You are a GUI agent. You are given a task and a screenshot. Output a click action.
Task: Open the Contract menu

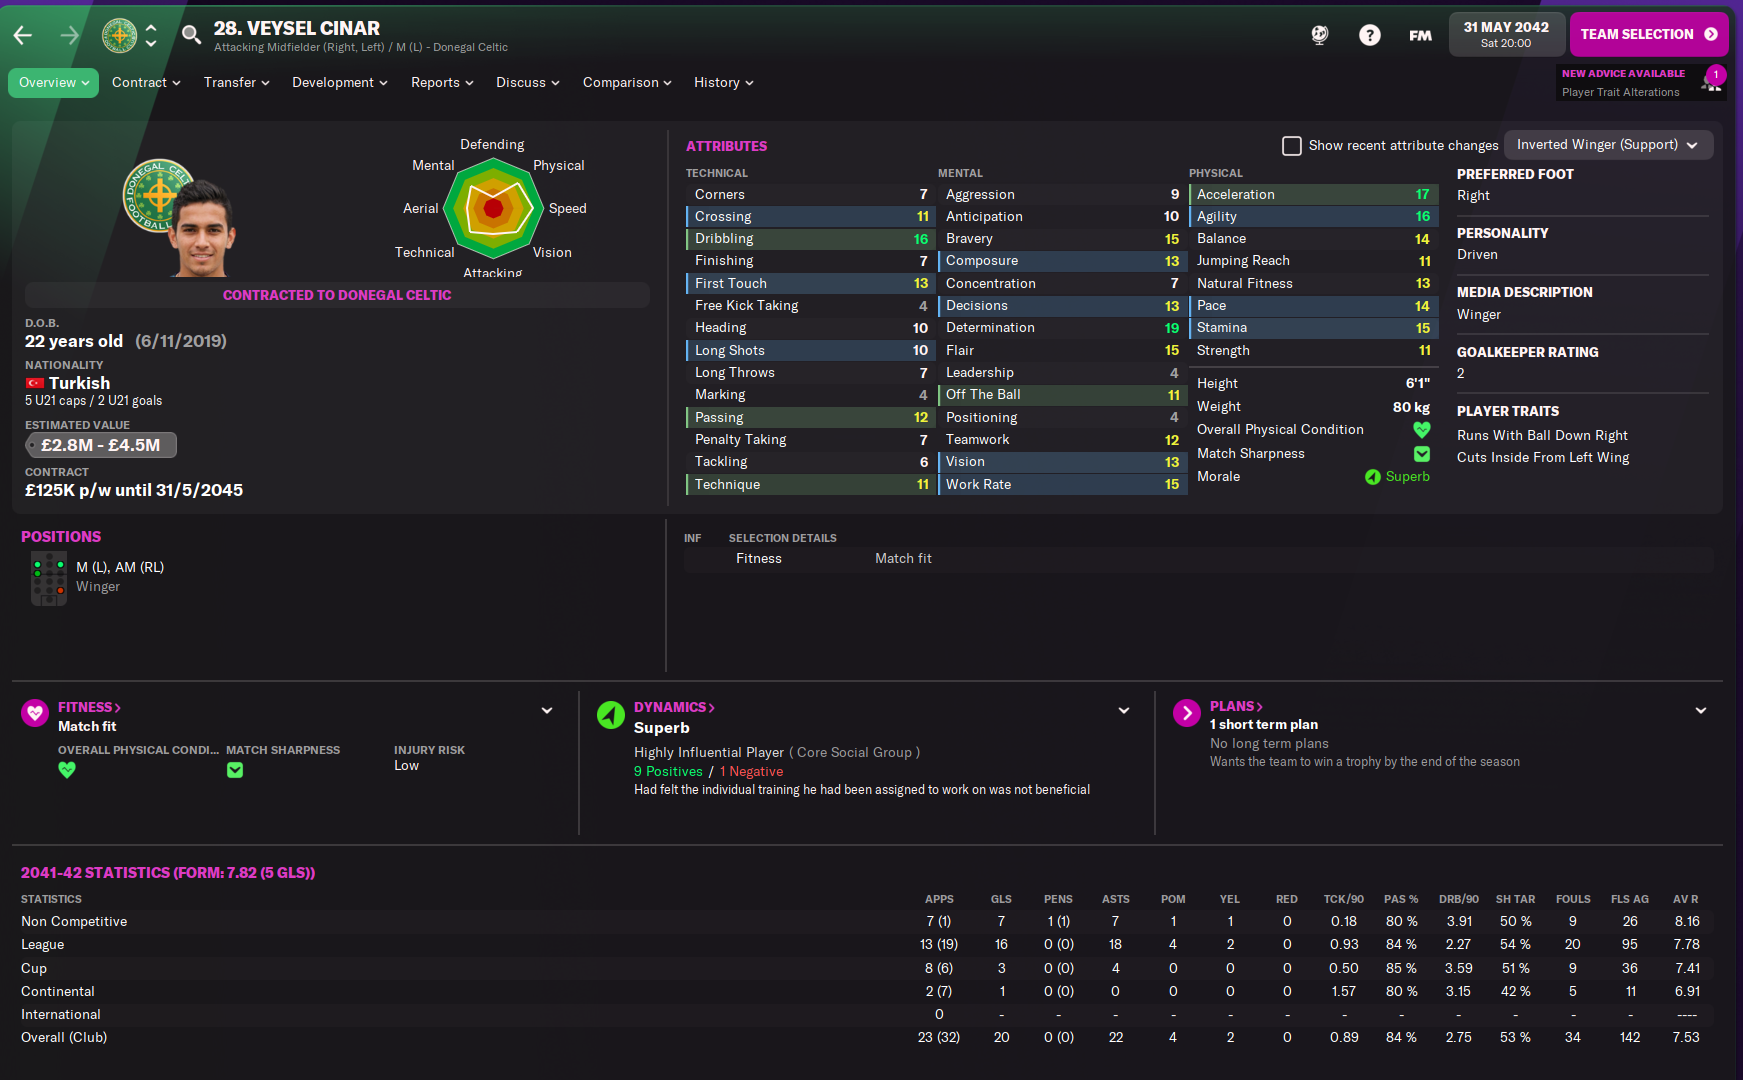coord(146,83)
